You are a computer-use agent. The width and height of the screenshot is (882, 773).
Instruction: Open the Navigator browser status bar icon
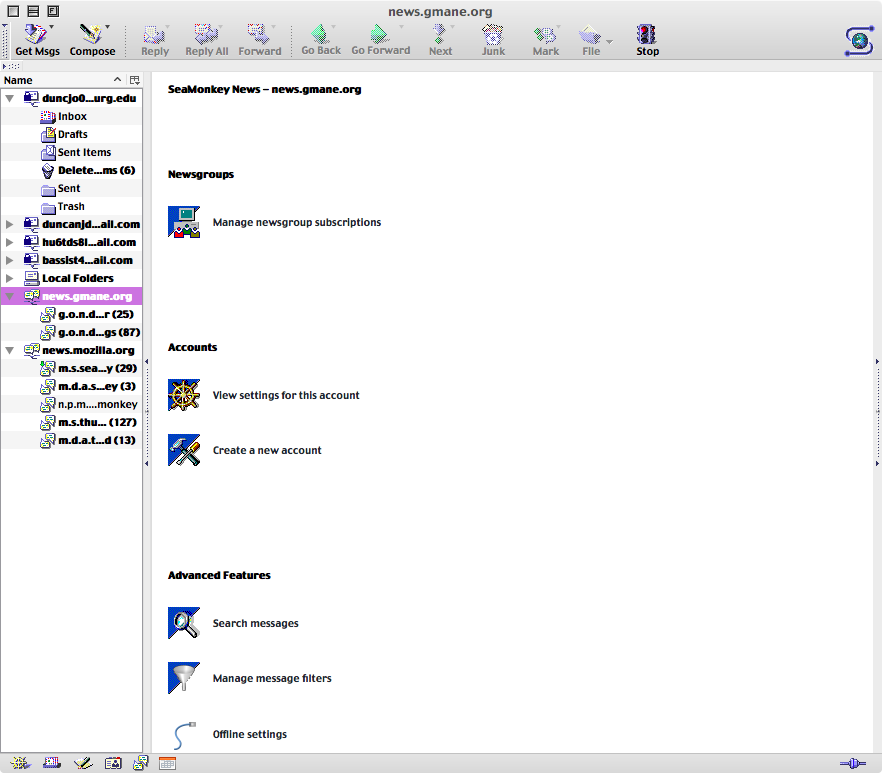point(20,763)
